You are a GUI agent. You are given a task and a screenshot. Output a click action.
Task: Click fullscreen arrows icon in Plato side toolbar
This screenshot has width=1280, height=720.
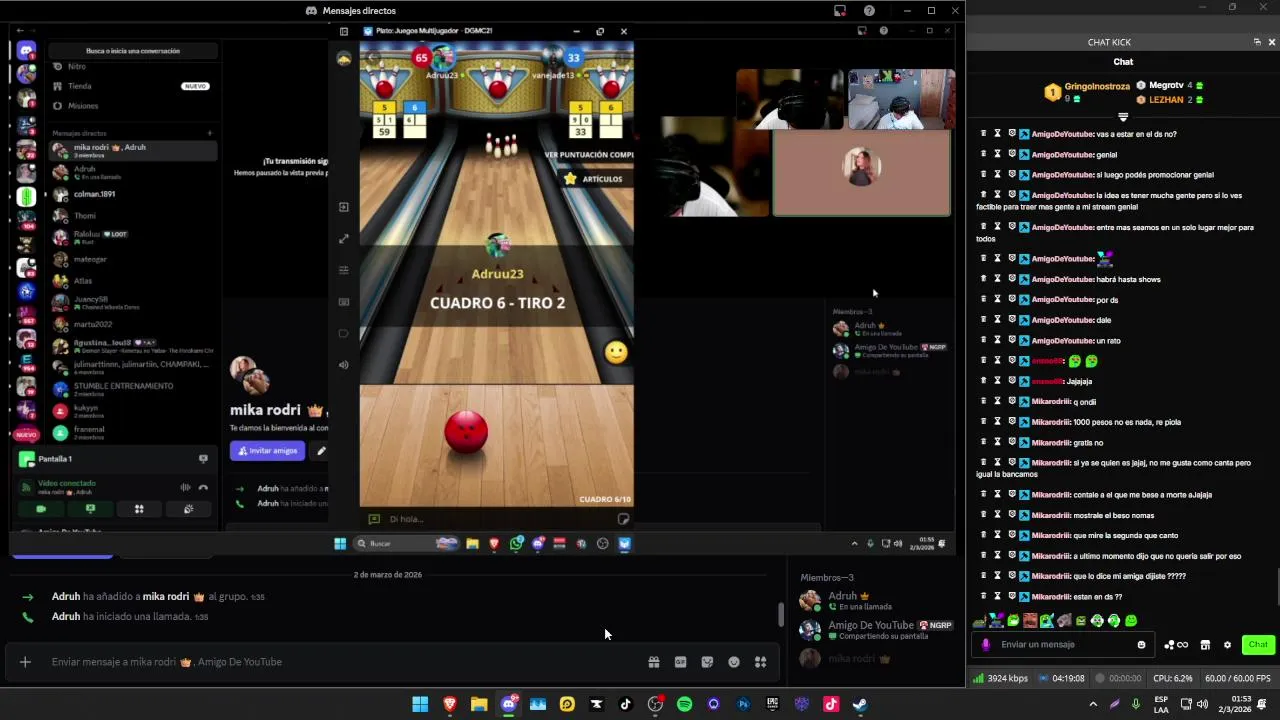coord(344,238)
